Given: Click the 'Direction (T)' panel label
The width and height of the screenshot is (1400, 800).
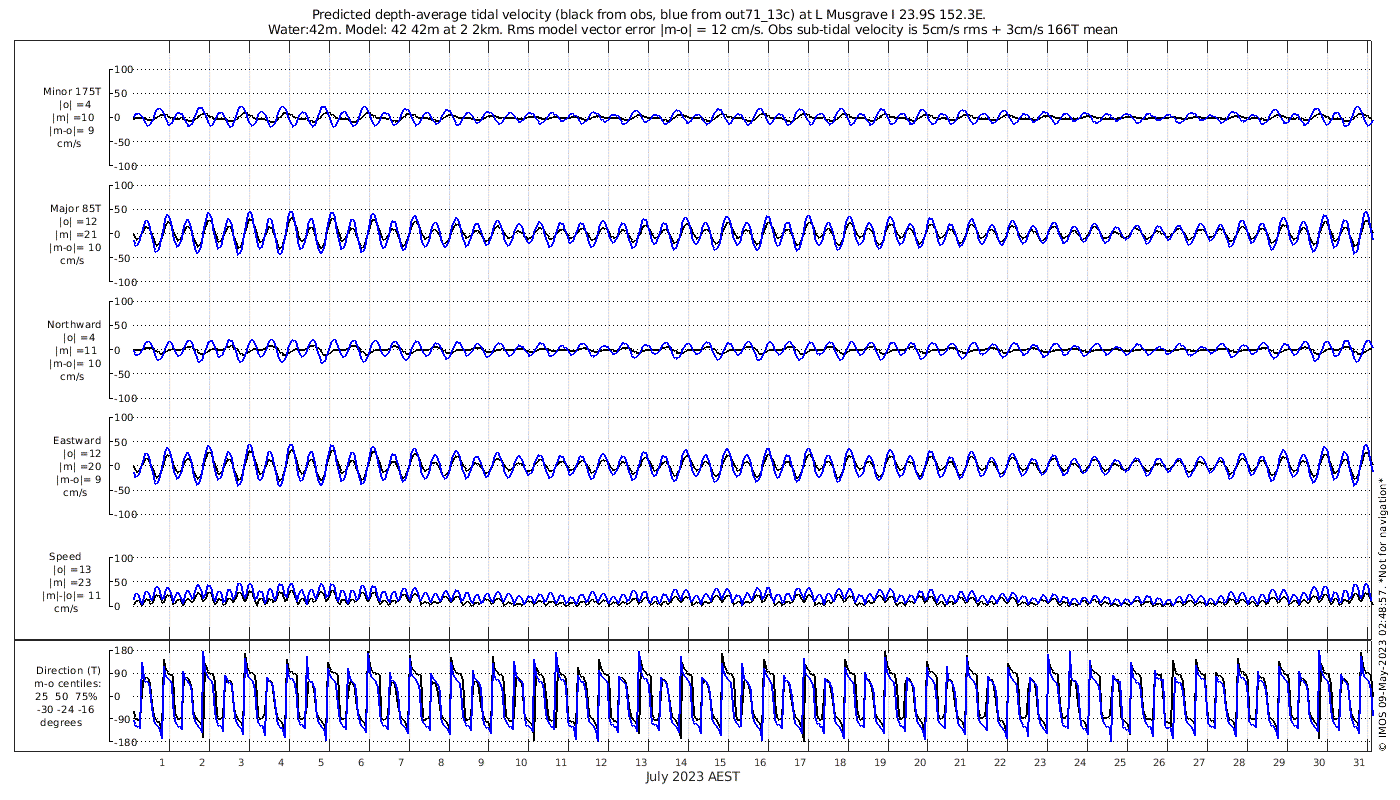Looking at the screenshot, I should tap(68, 671).
